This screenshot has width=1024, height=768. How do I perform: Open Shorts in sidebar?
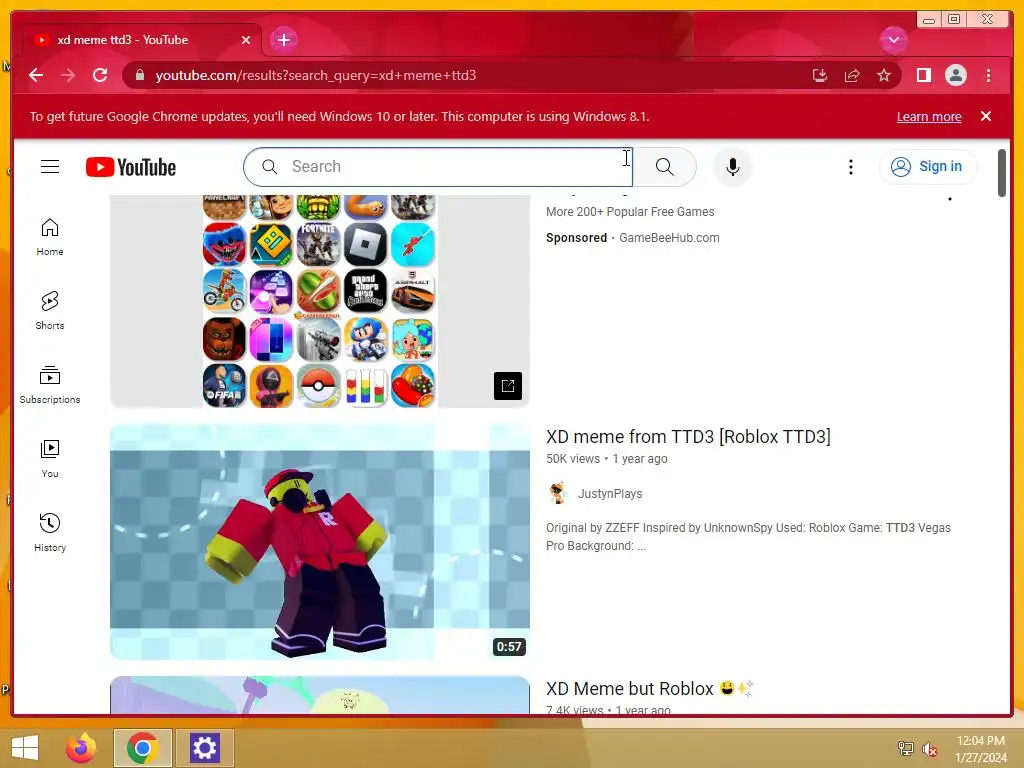(50, 311)
